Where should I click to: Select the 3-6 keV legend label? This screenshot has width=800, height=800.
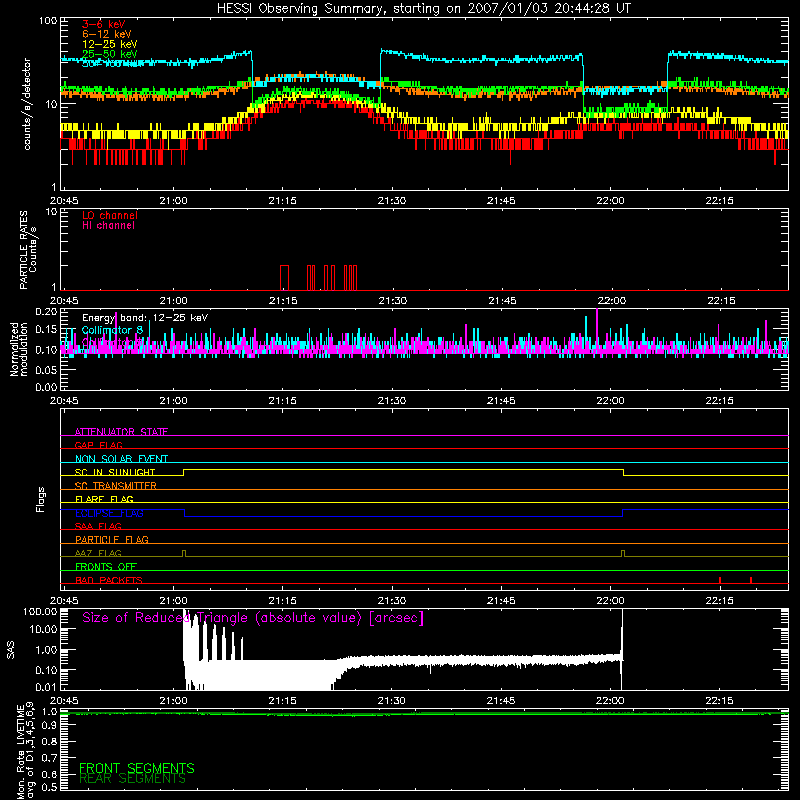click(104, 24)
